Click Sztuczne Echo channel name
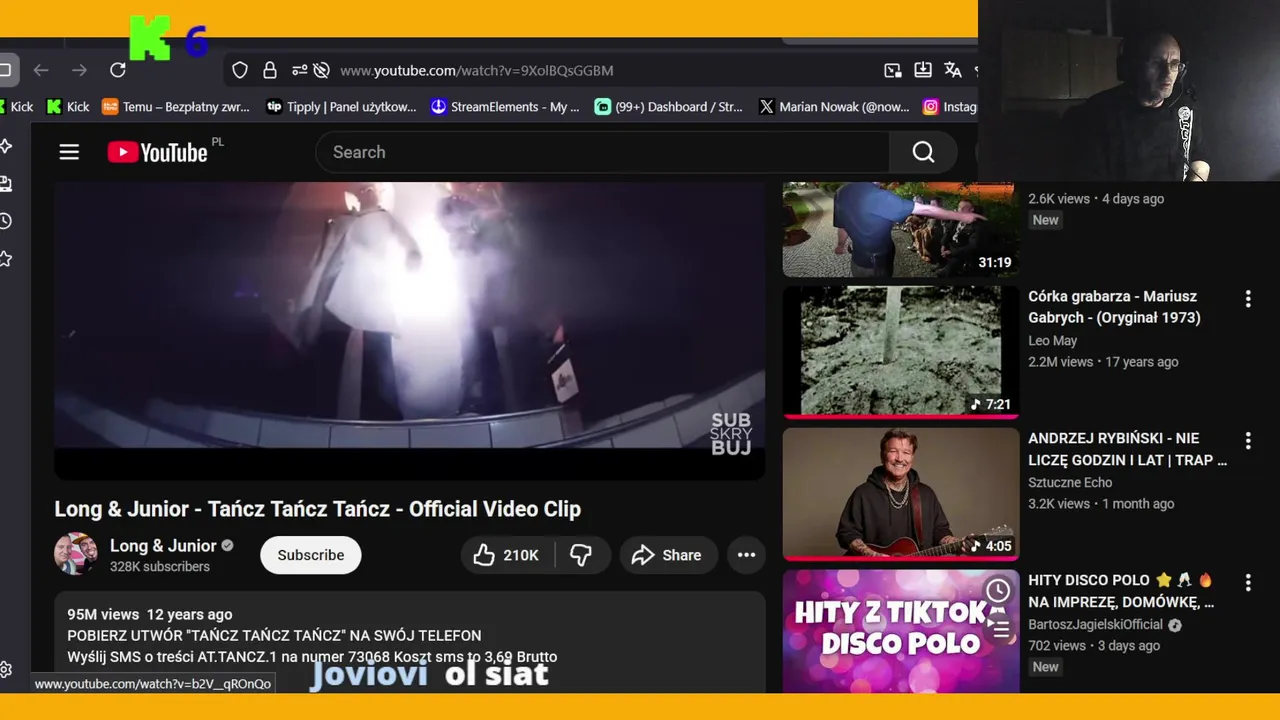 pos(1070,483)
